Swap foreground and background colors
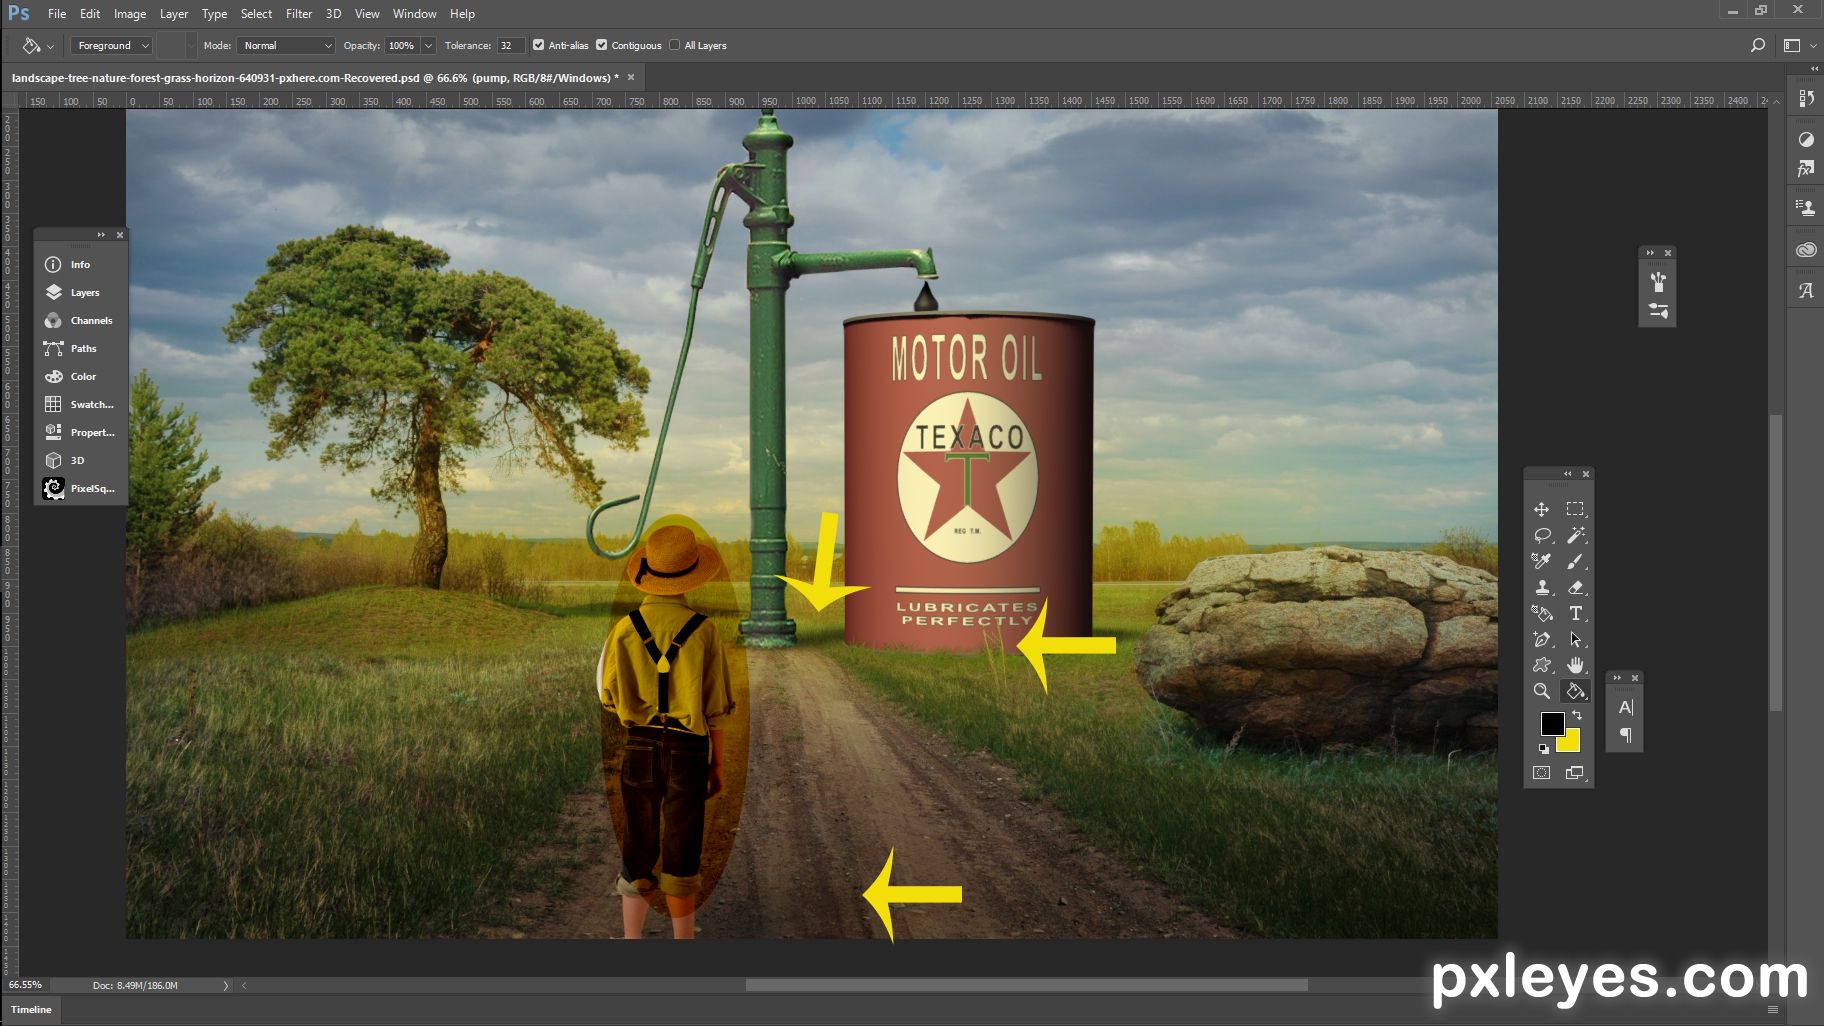 pyautogui.click(x=1577, y=715)
